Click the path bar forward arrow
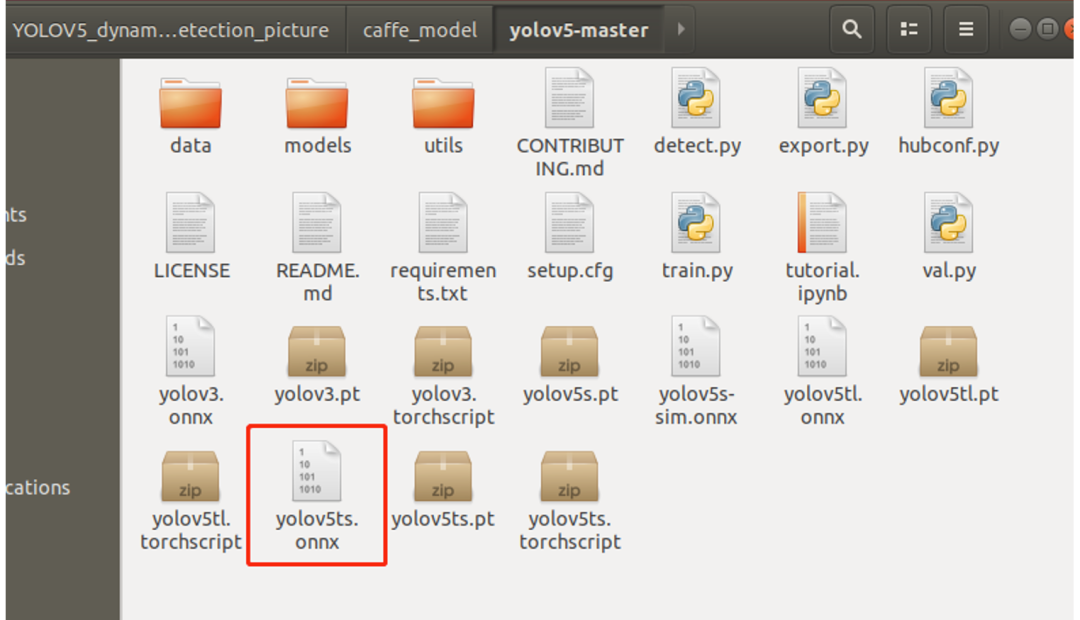The height and width of the screenshot is (620, 1080). (x=681, y=29)
